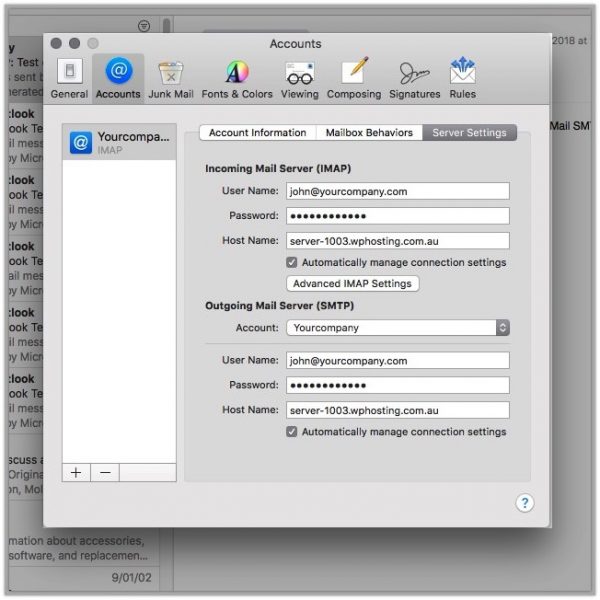Open the General preferences pane
The image size is (600, 600).
(70, 78)
